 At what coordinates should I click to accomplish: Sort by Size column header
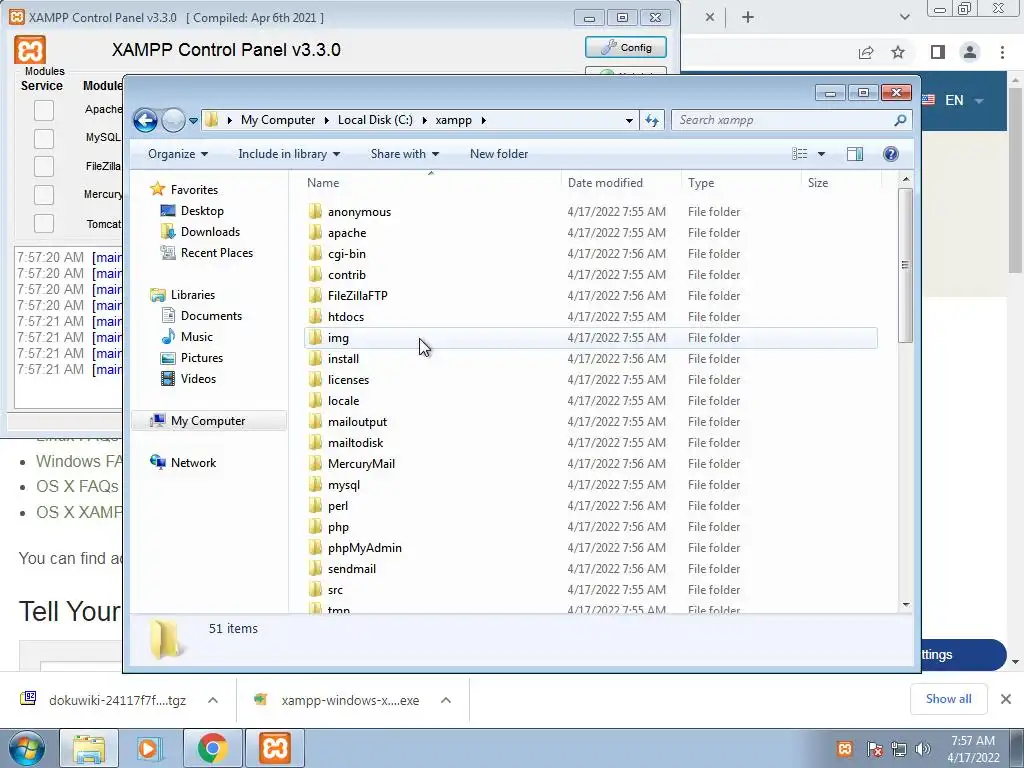click(x=818, y=183)
